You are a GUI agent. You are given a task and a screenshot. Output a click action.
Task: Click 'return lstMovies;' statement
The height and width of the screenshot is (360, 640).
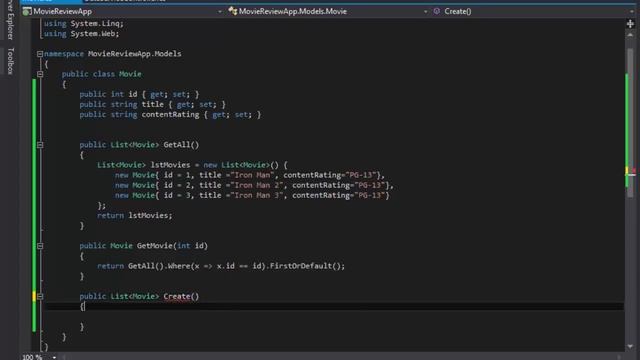[135, 216]
